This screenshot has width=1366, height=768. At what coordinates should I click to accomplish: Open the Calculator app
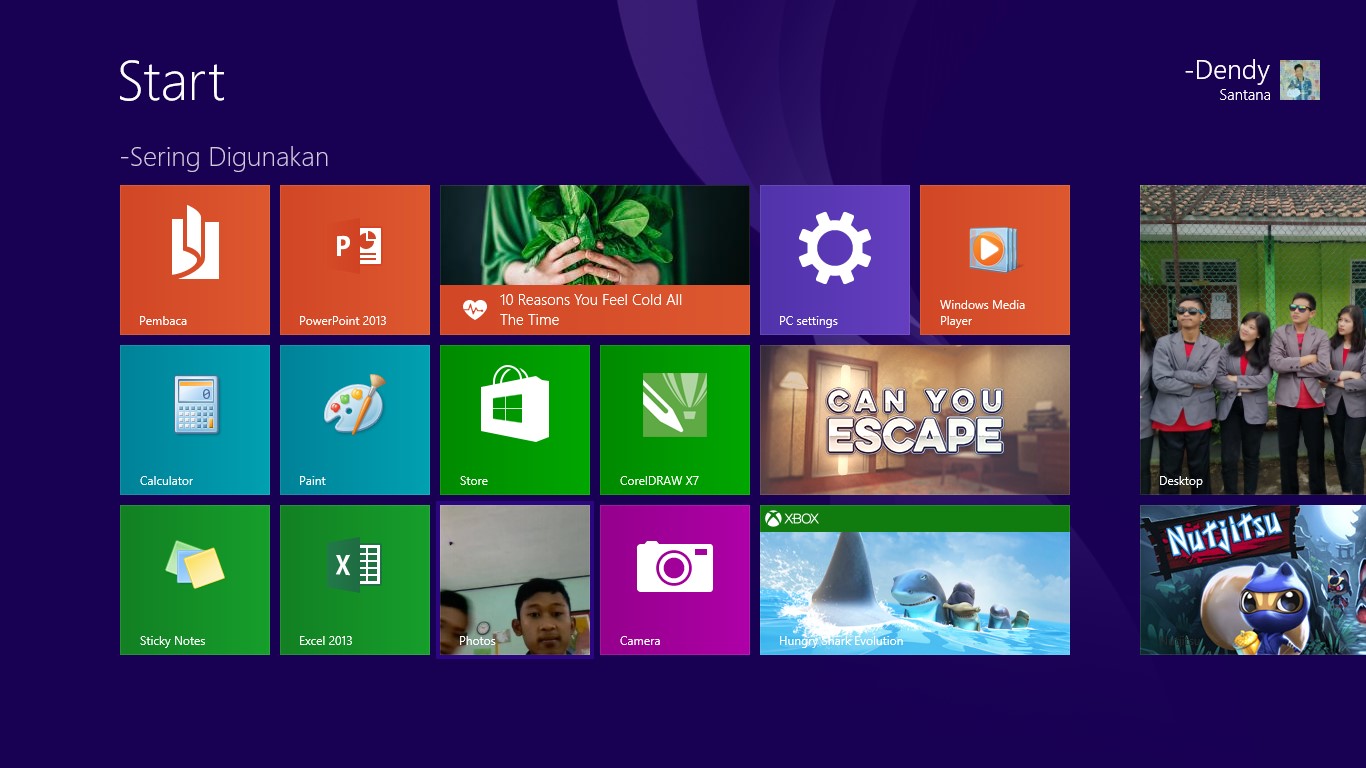click(194, 419)
